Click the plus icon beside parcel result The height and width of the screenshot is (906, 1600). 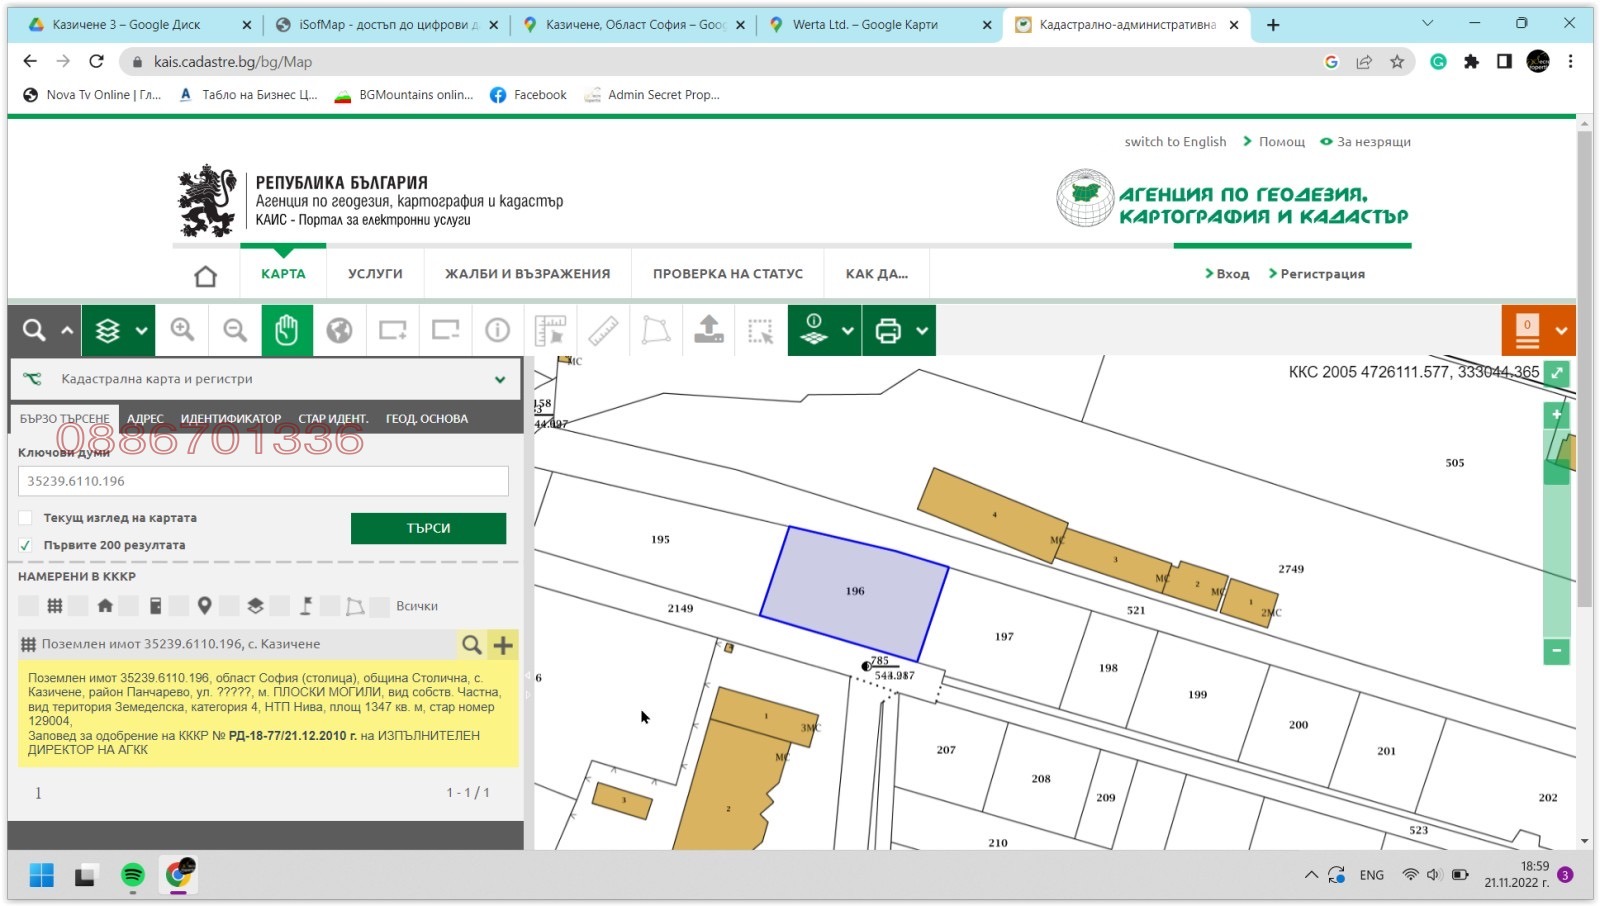(504, 645)
